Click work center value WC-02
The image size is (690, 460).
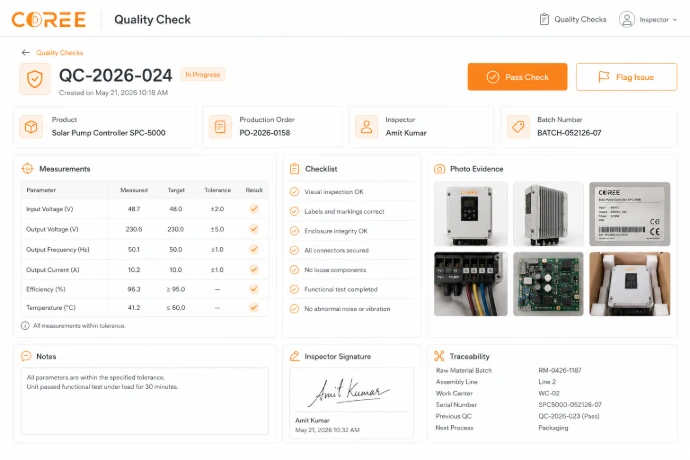[x=549, y=393]
